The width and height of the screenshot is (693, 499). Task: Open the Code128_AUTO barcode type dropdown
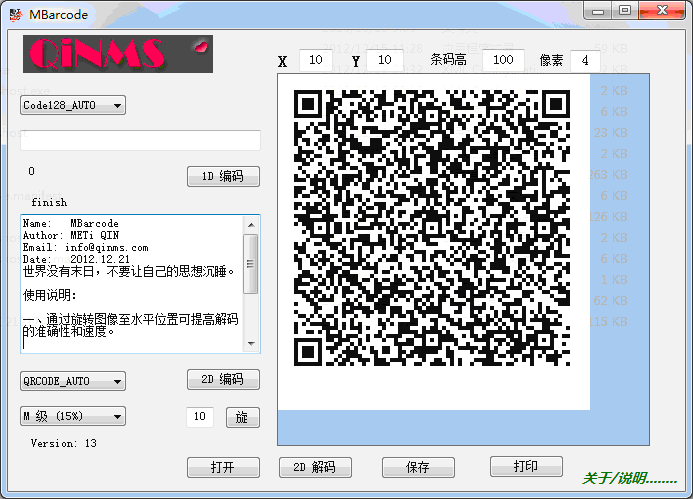click(73, 105)
